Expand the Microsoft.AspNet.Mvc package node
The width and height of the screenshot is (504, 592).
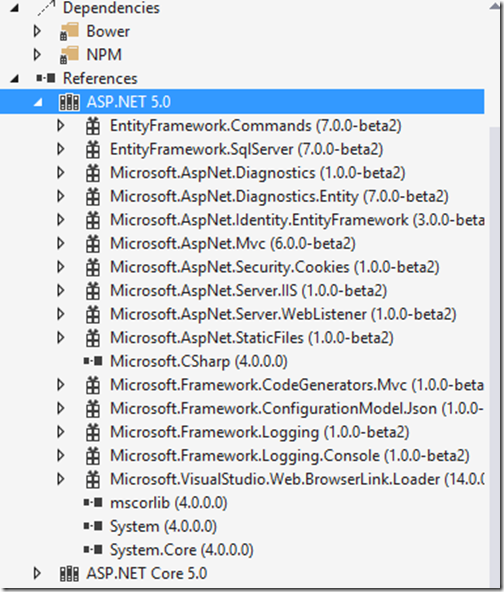tap(60, 244)
